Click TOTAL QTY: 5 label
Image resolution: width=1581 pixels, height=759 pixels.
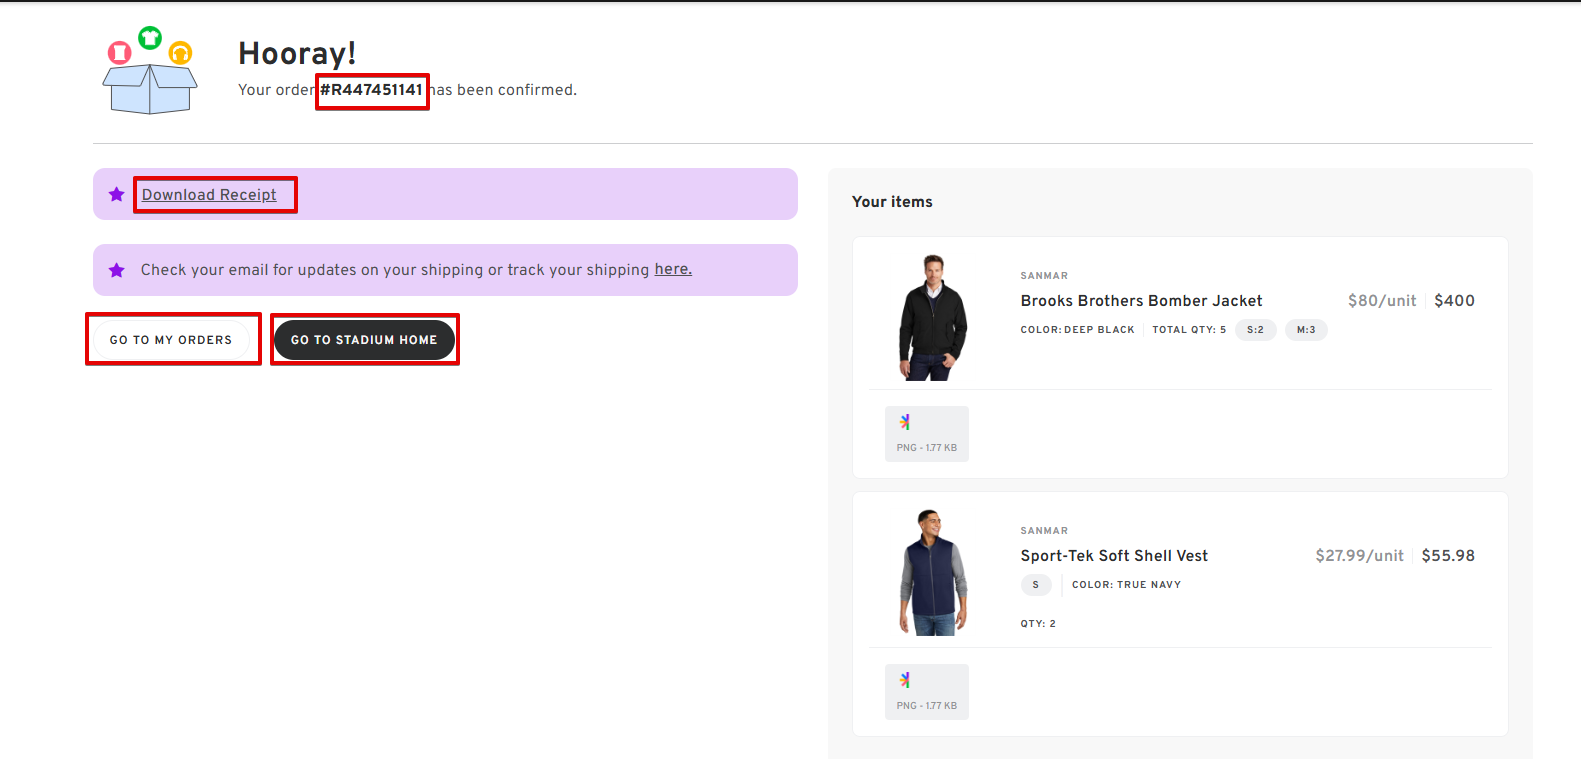(x=1189, y=330)
